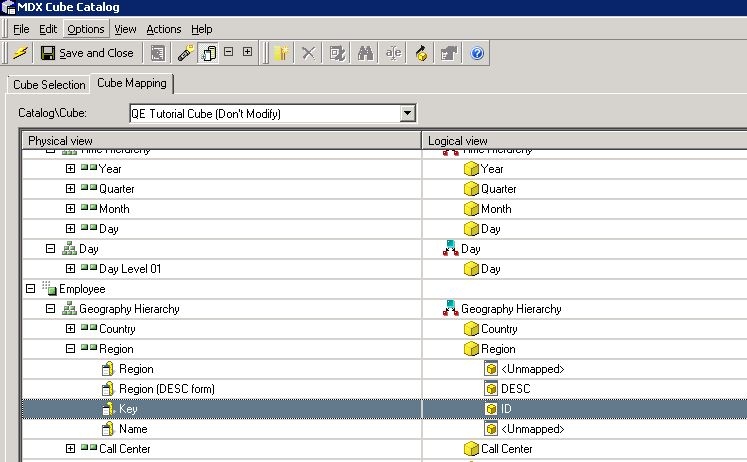Collapse the Region node in the tree

click(x=71, y=349)
